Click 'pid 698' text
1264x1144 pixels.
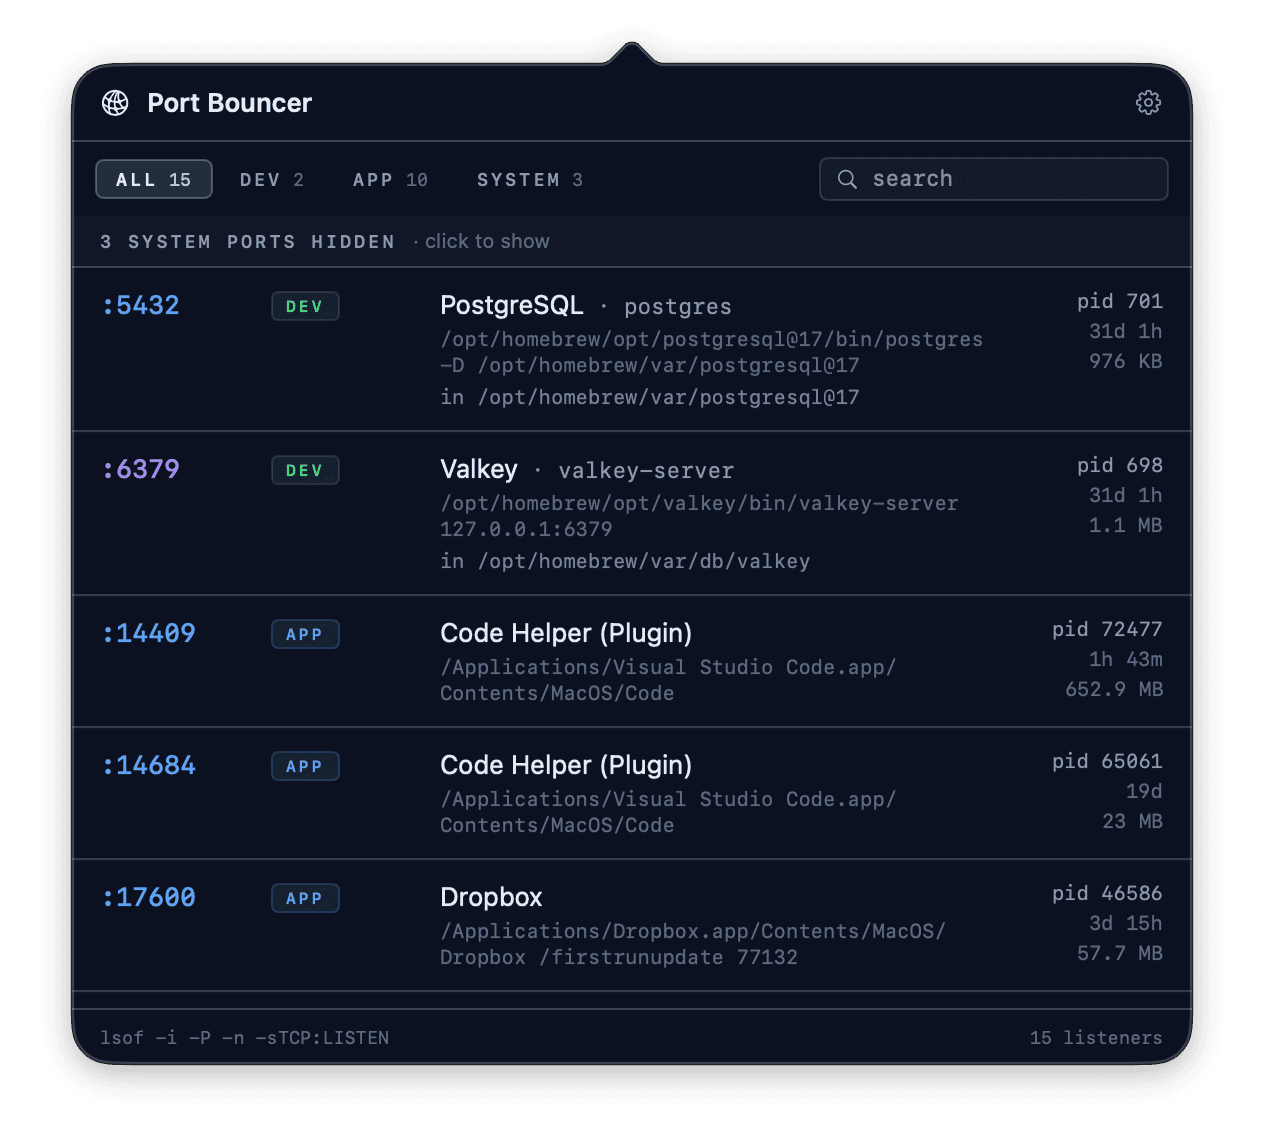point(1120,466)
